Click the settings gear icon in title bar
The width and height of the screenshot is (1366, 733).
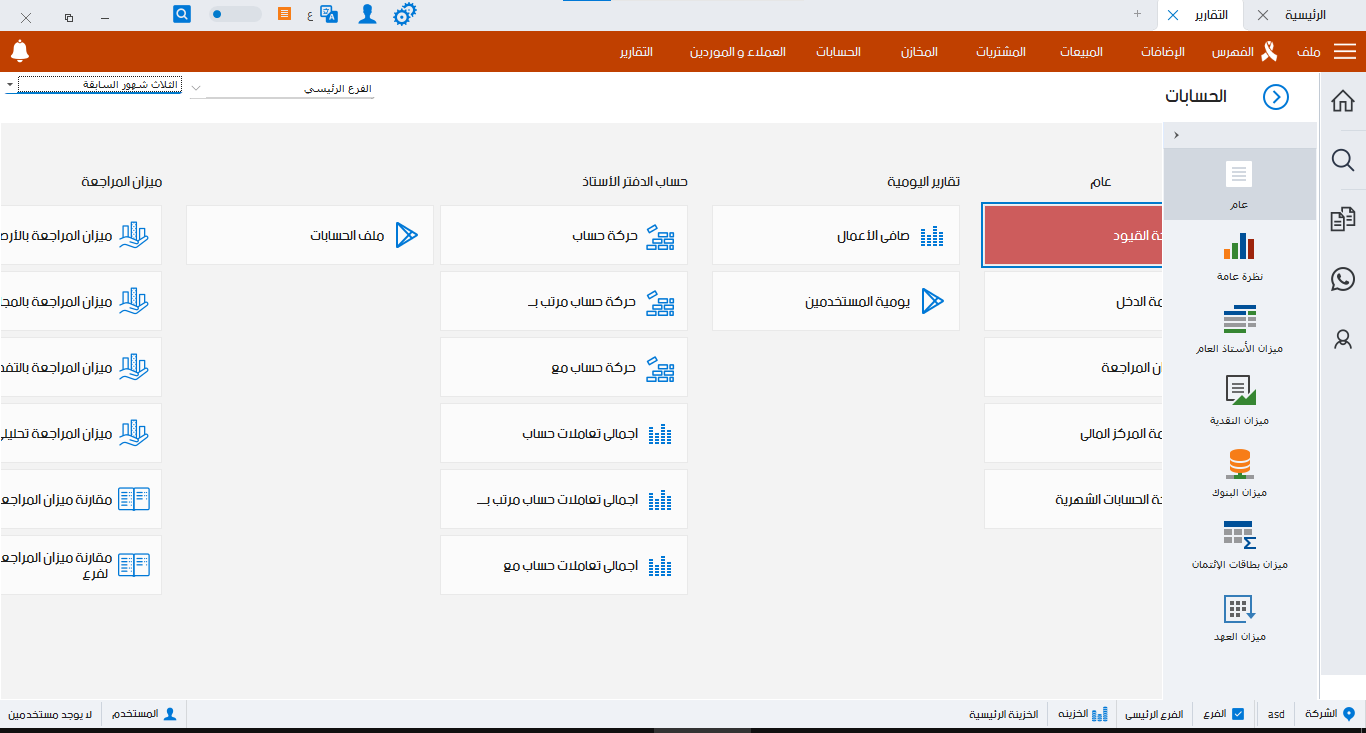pos(404,15)
